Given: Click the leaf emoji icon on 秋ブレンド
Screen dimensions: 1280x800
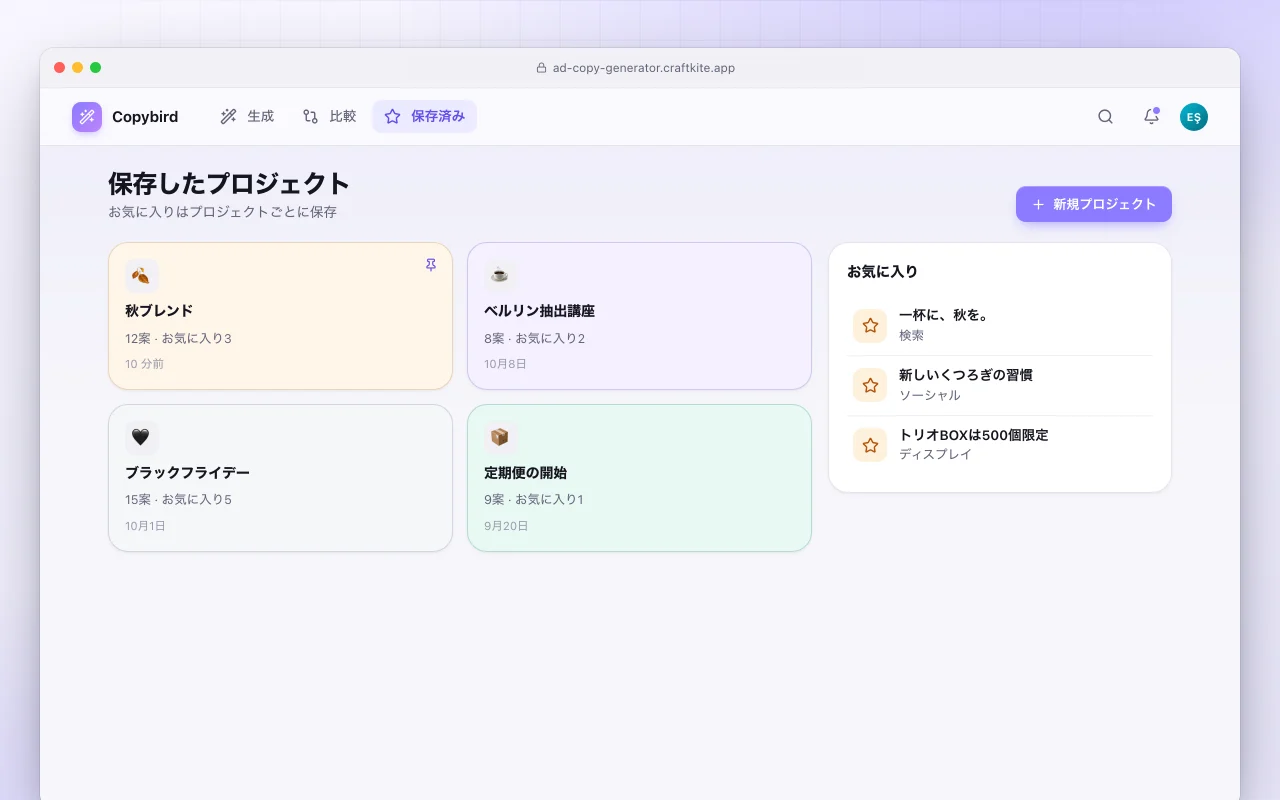Looking at the screenshot, I should click(142, 276).
